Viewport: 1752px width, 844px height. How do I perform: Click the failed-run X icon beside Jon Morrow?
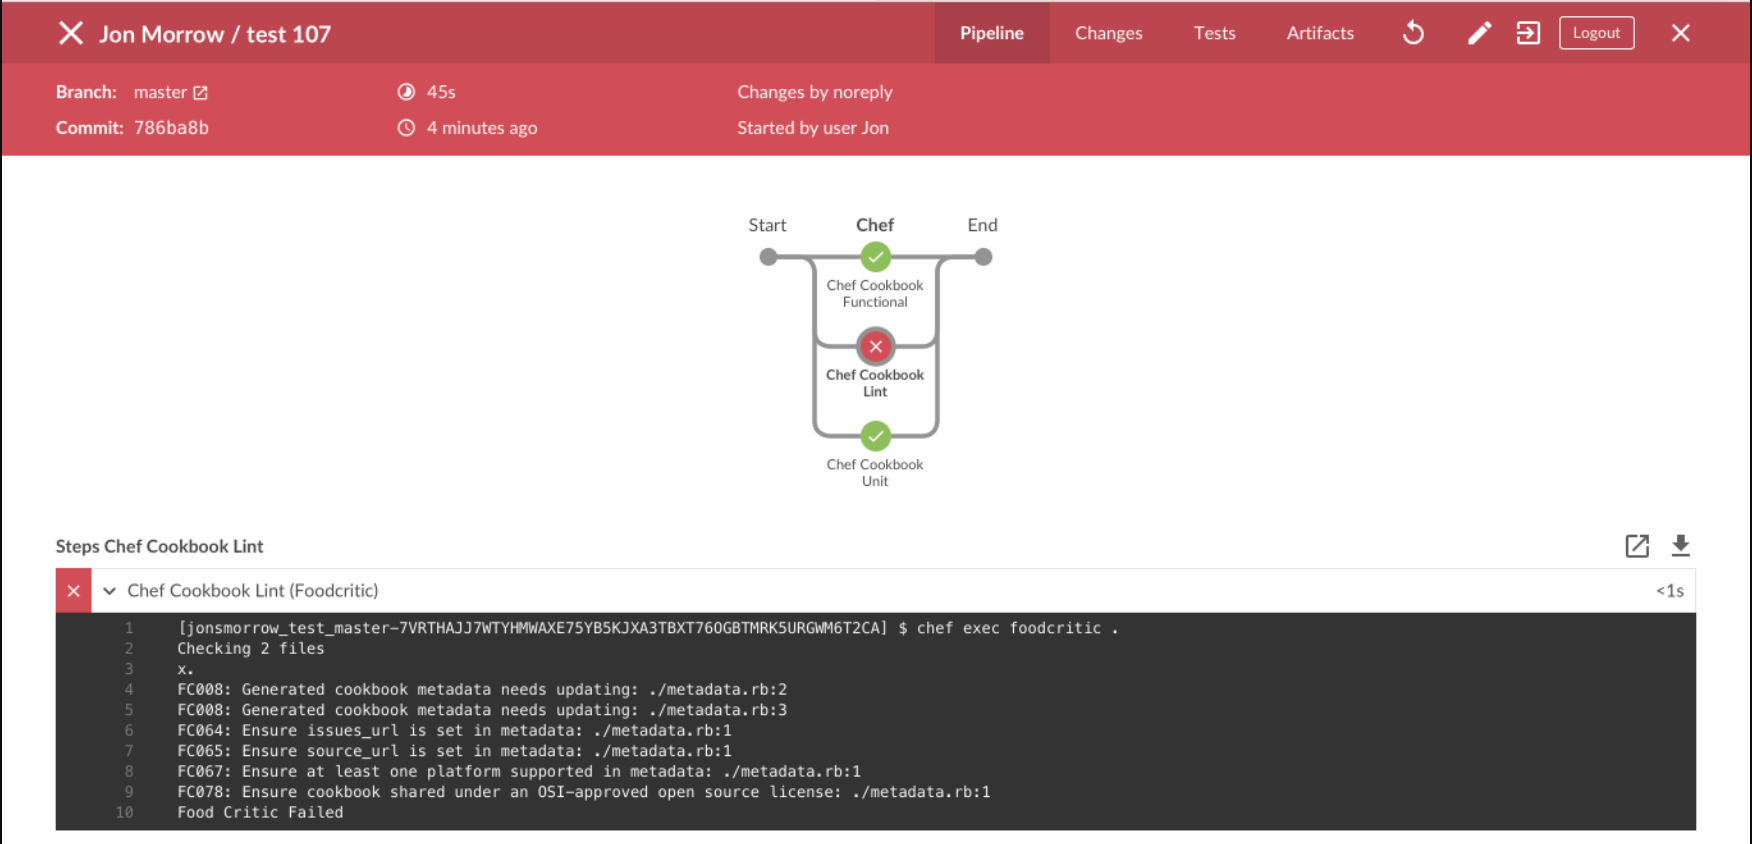pos(70,33)
